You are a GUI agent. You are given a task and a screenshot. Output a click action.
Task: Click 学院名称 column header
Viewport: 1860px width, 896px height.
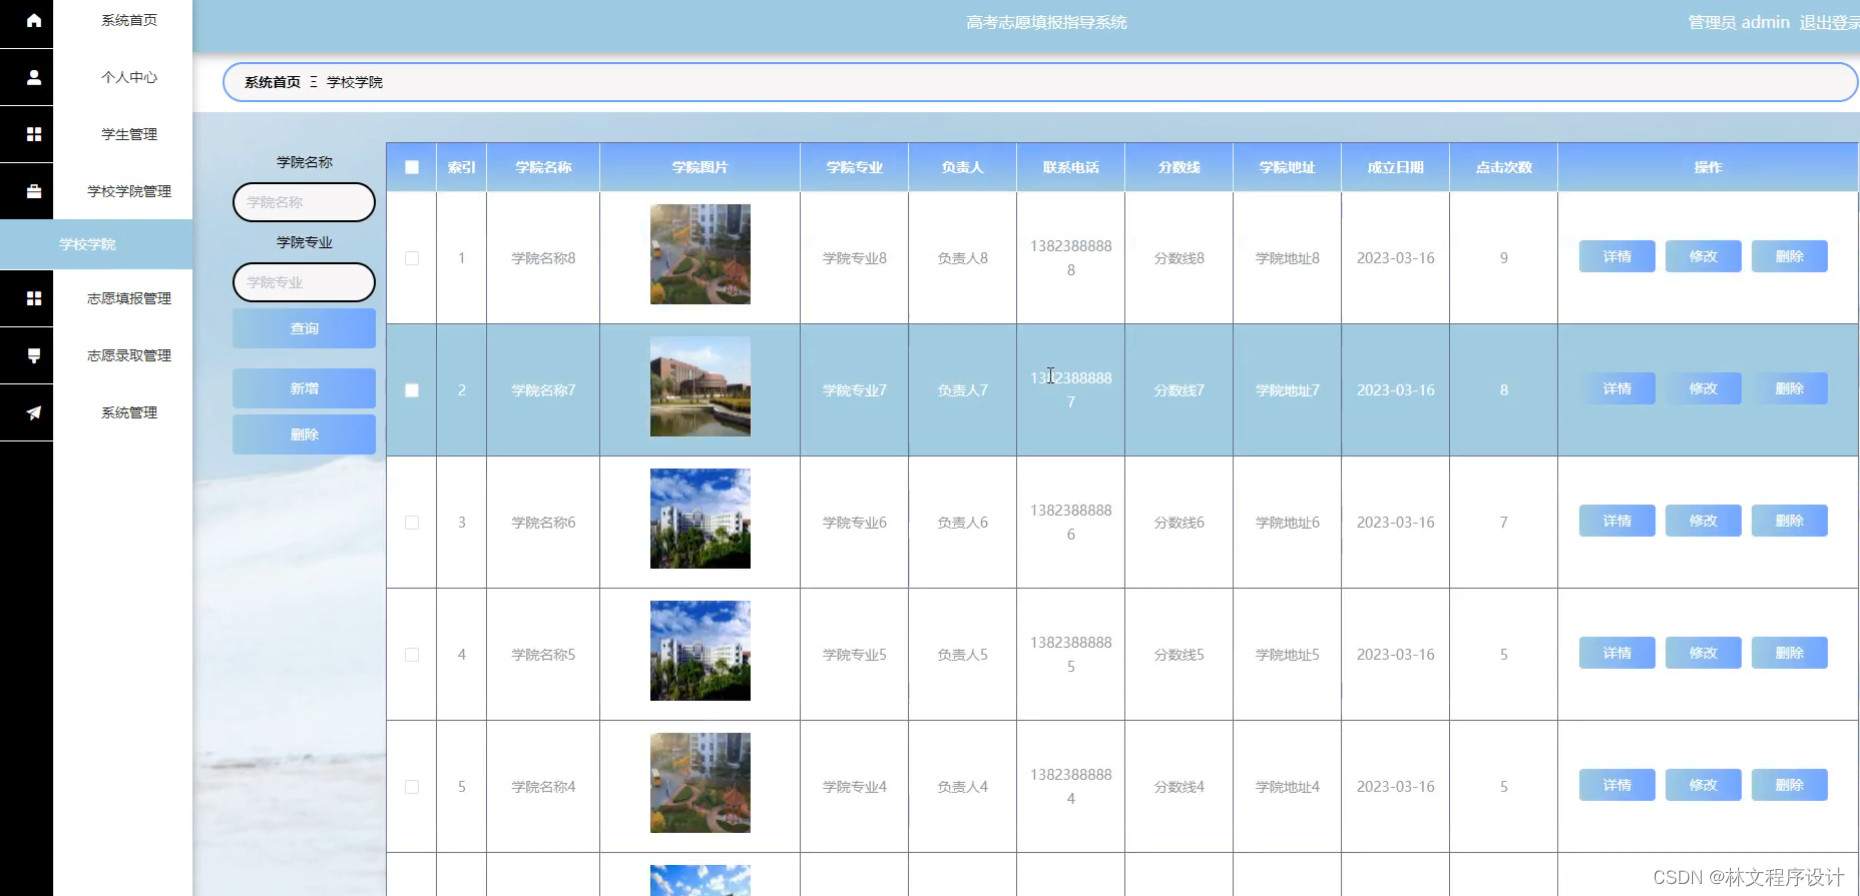[543, 167]
